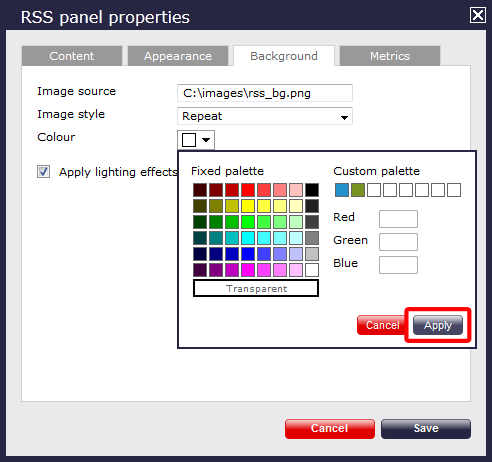Choose black swatch in the Fixed palette

coord(312,190)
